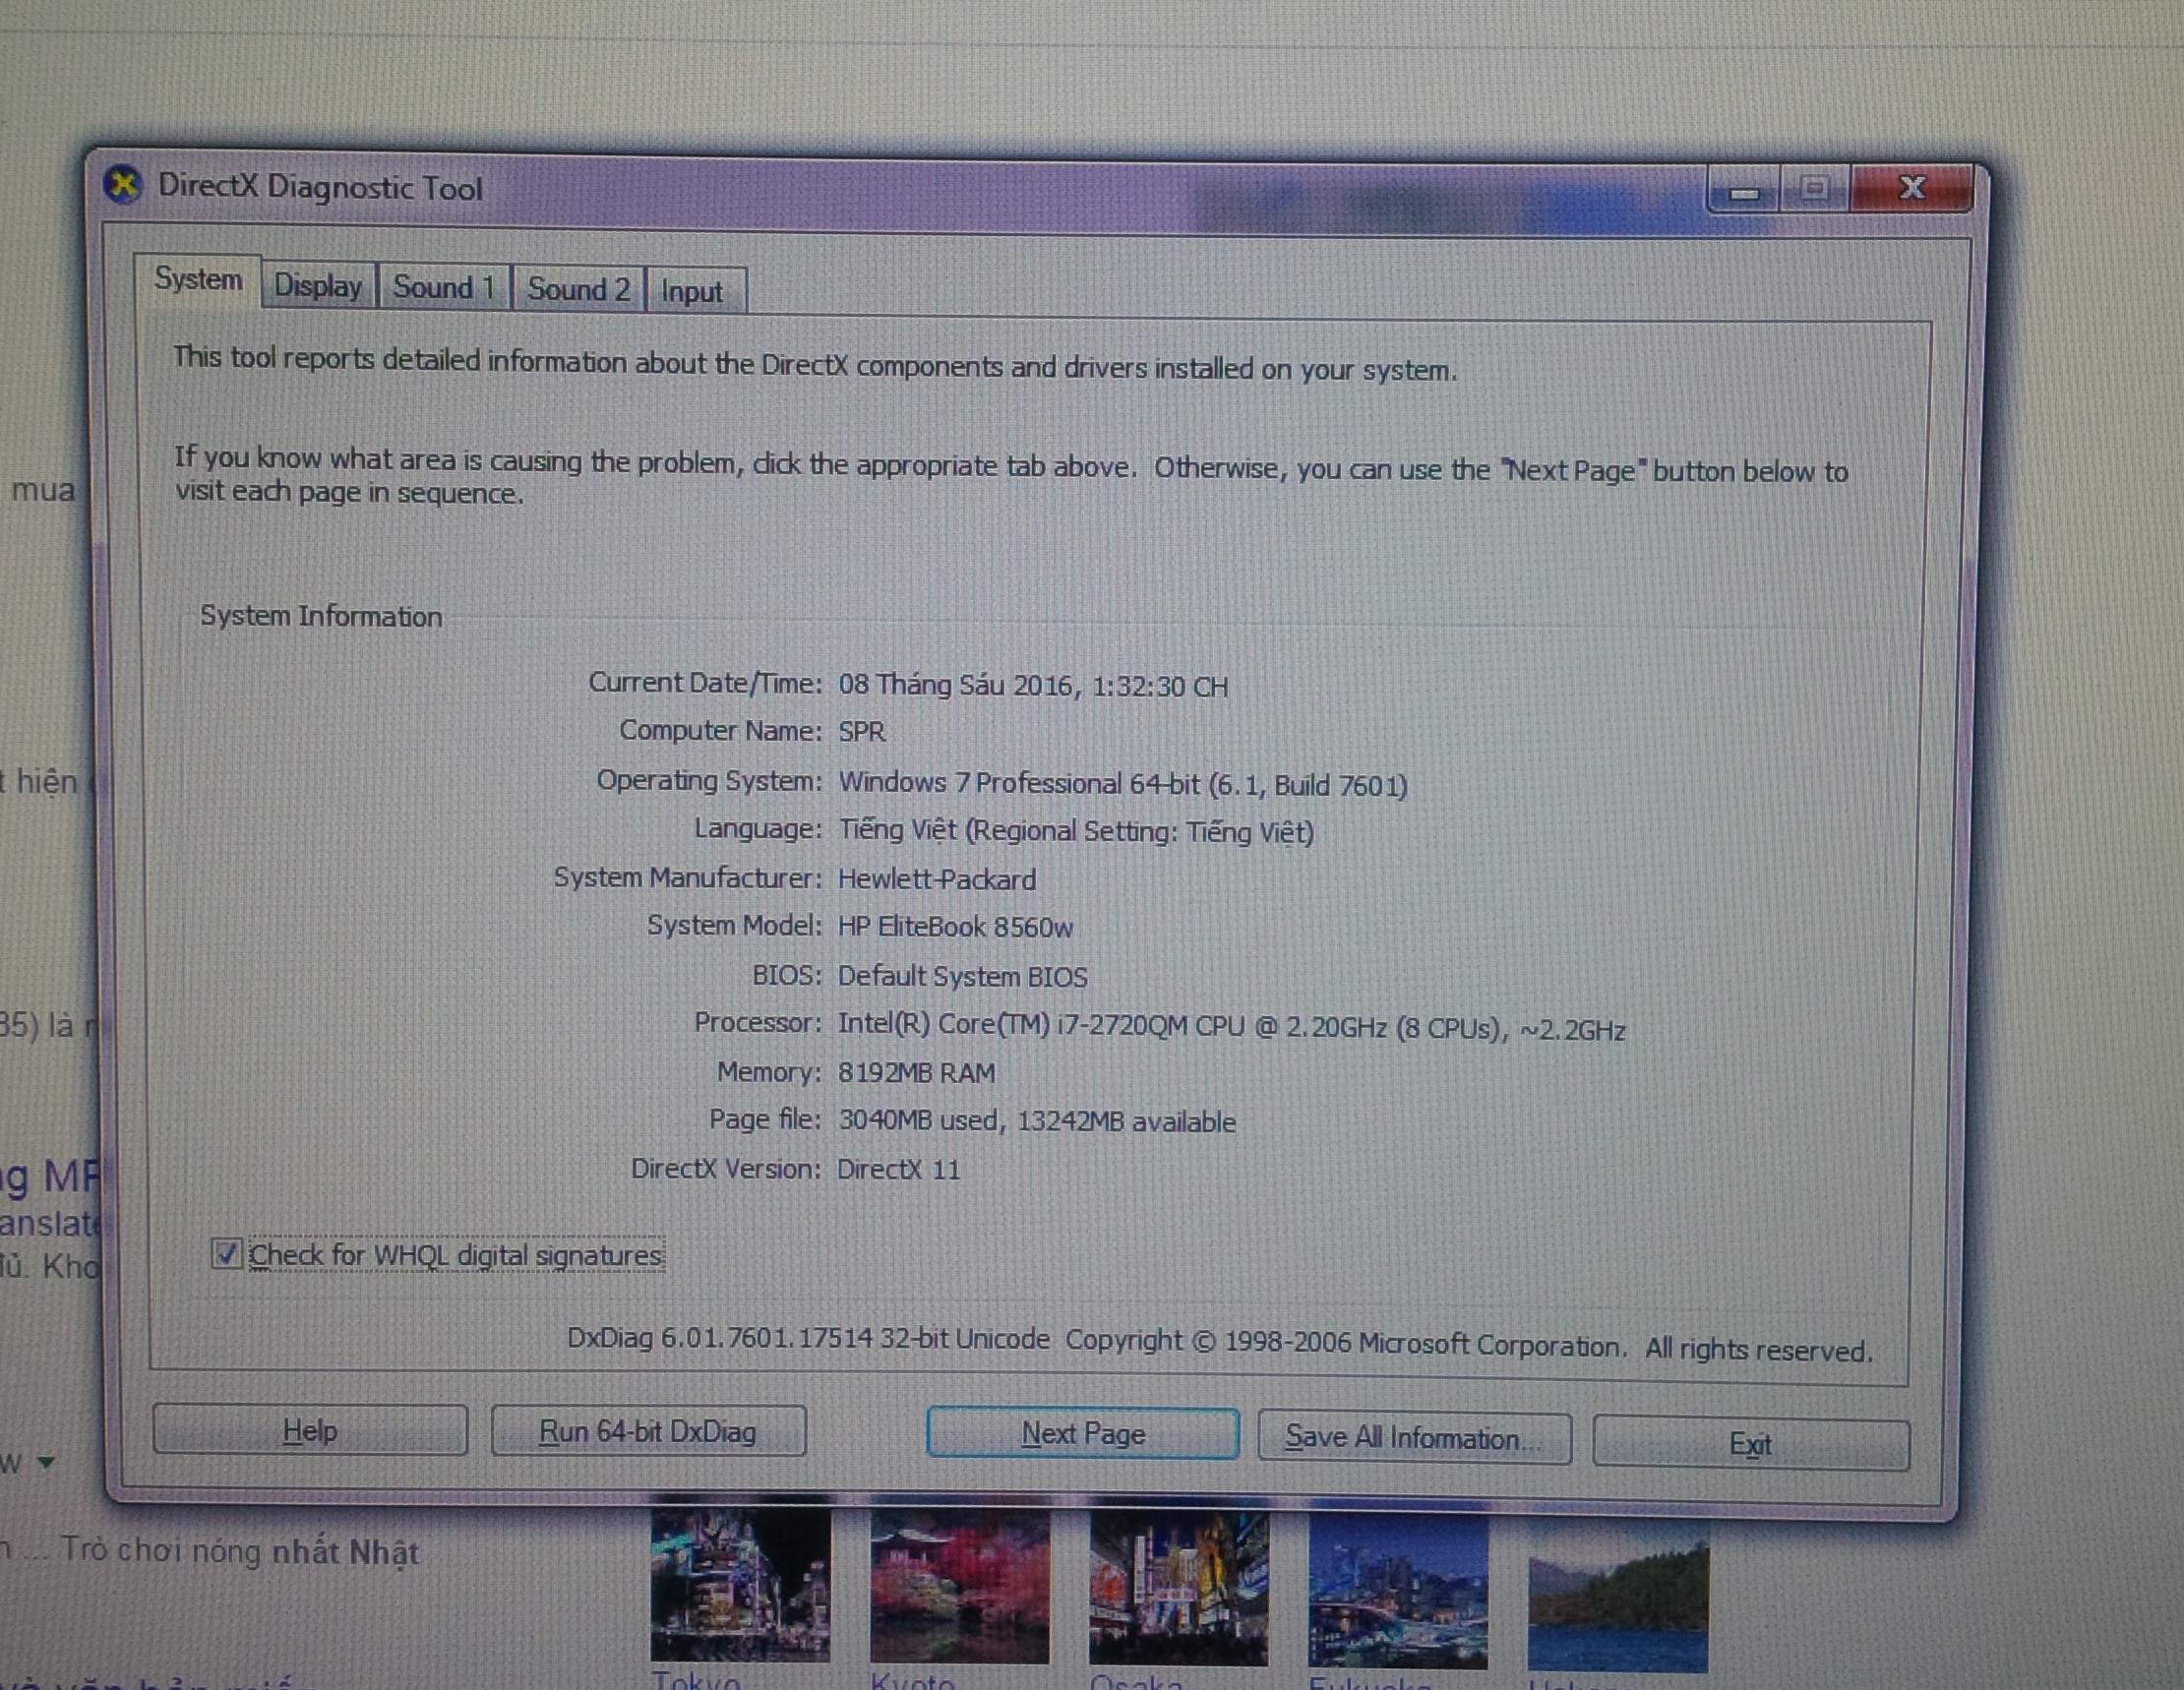Click Save All Information button
The image size is (2184, 1690).
1414,1439
